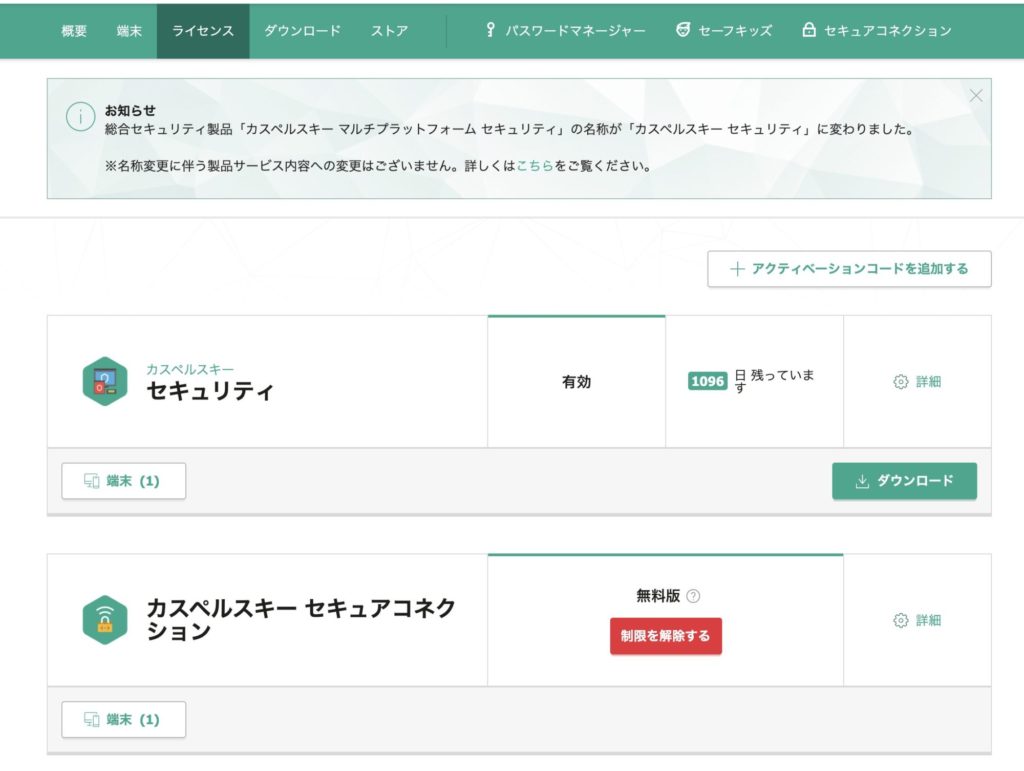This screenshot has width=1024, height=771.
Task: Open the ダウンロード tab in the navigation
Action: tap(302, 31)
